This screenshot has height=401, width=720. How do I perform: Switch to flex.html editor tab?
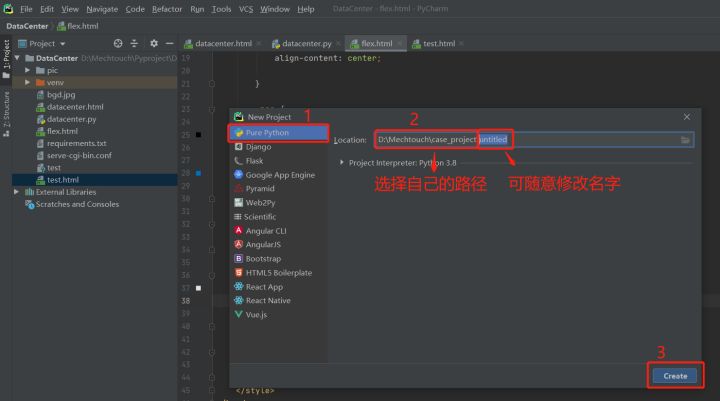pos(376,44)
